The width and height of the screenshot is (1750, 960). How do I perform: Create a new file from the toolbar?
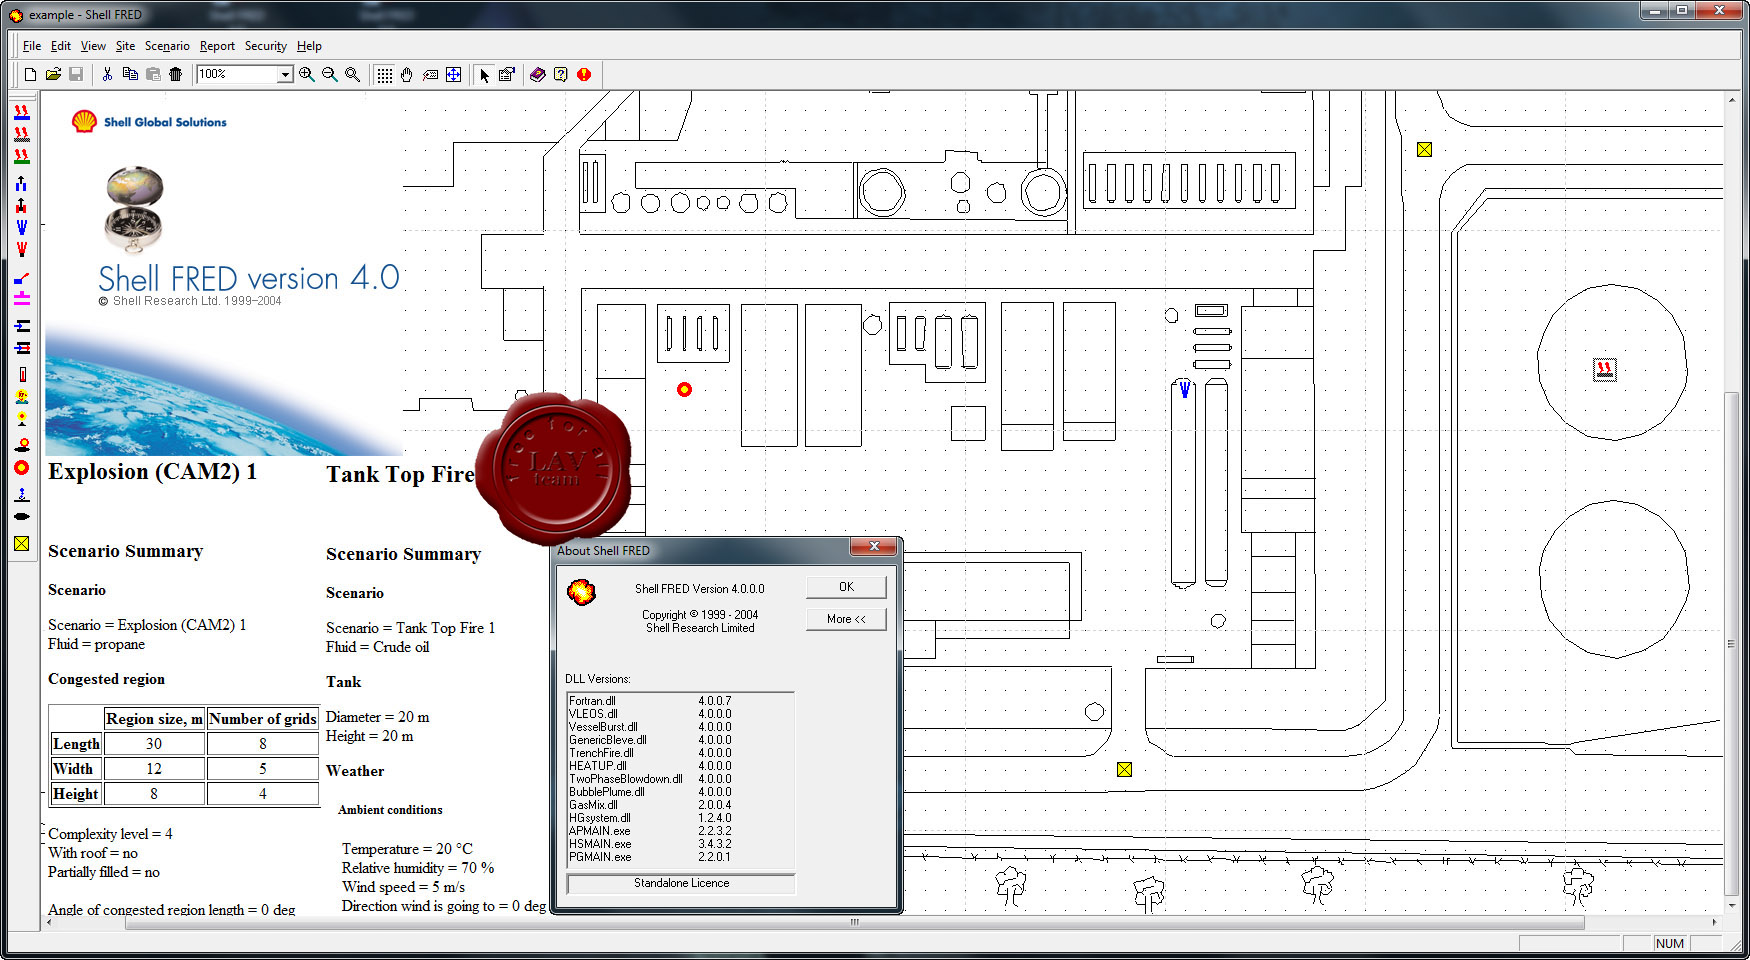[30, 74]
